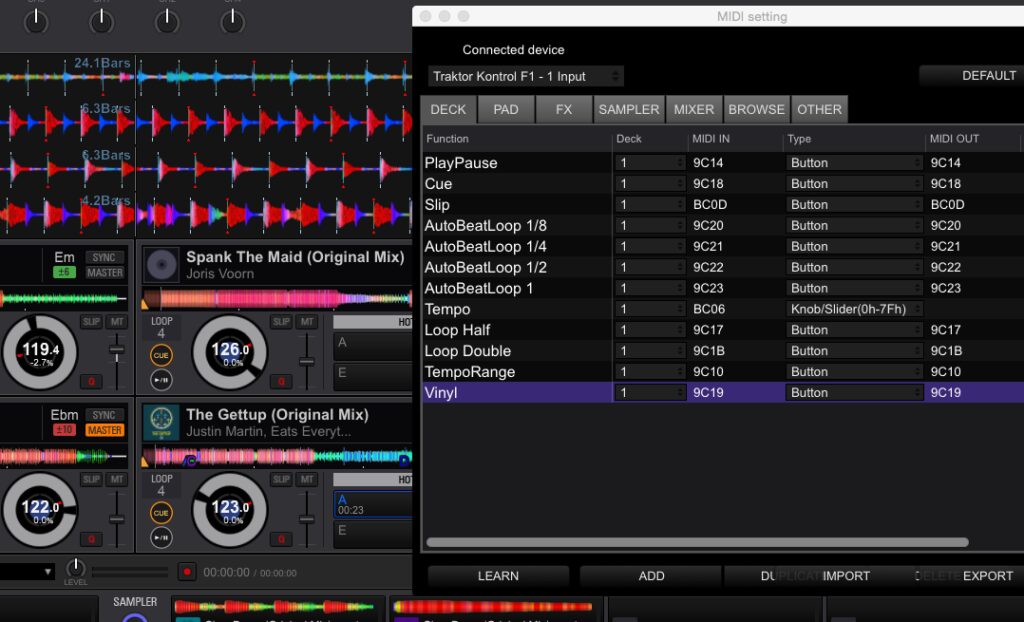Click the DEFAULT button
The width and height of the screenshot is (1024, 622).
click(973, 76)
